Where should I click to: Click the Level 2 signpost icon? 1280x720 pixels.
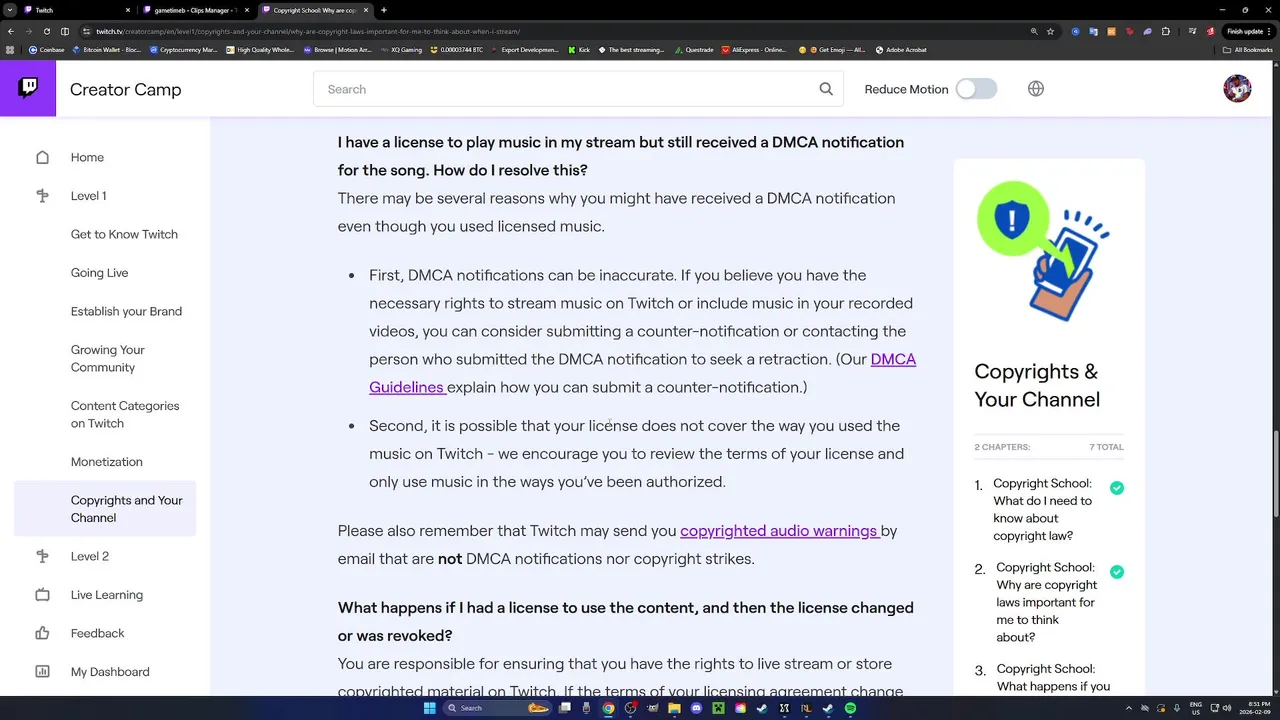(42, 556)
